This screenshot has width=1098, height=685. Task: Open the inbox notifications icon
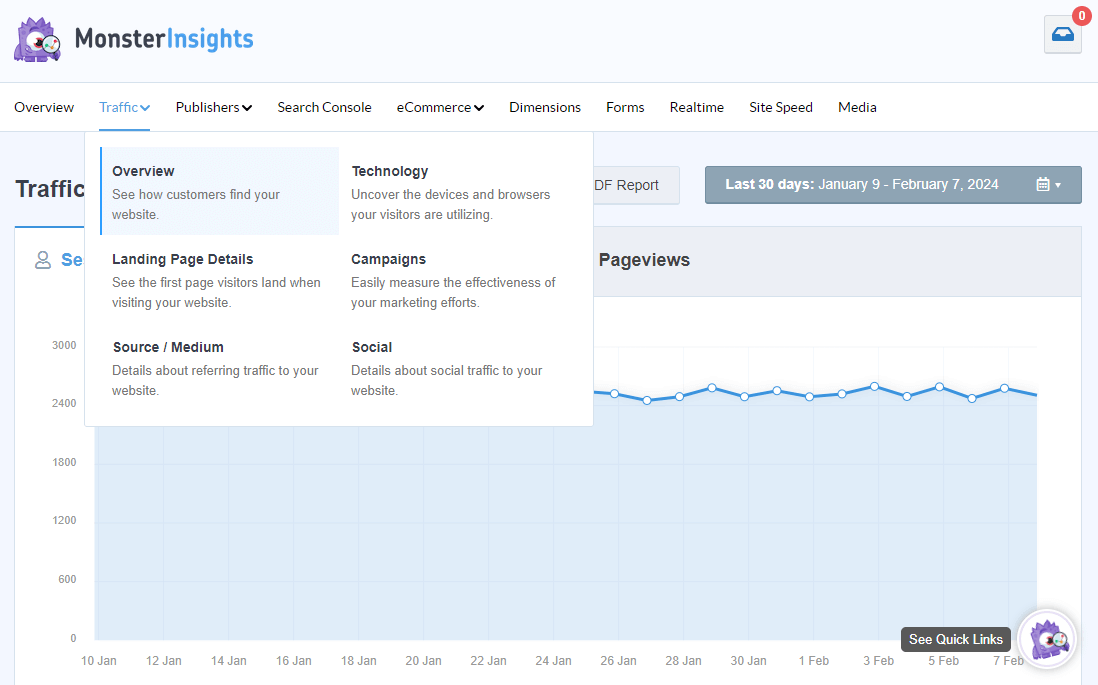tap(1062, 34)
